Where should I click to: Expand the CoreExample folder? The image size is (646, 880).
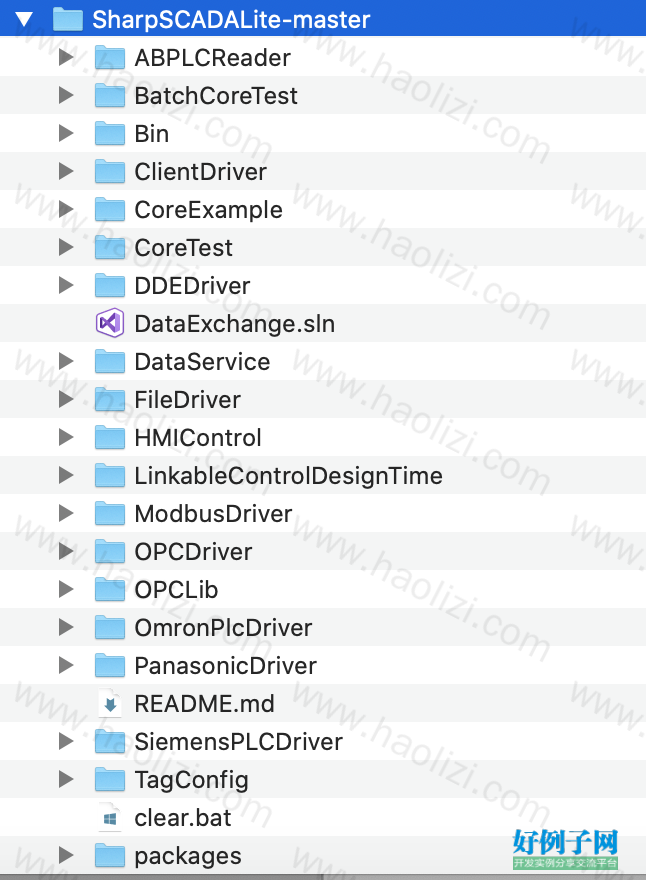pos(66,209)
